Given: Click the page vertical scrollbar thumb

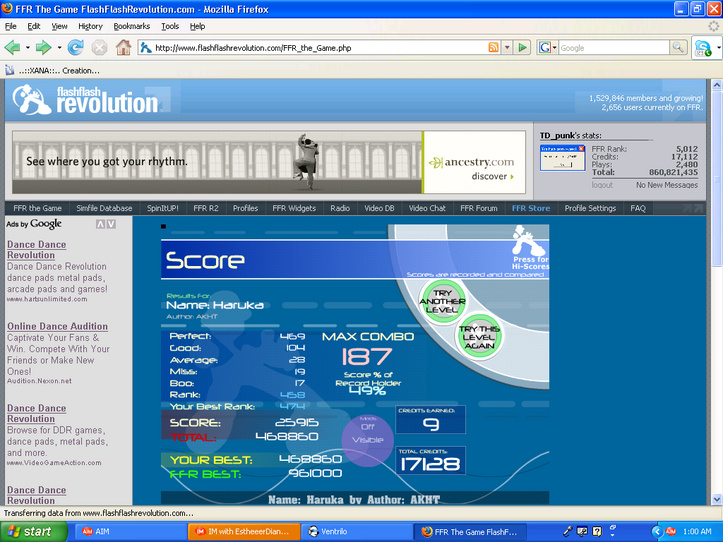Looking at the screenshot, I should pos(717,179).
